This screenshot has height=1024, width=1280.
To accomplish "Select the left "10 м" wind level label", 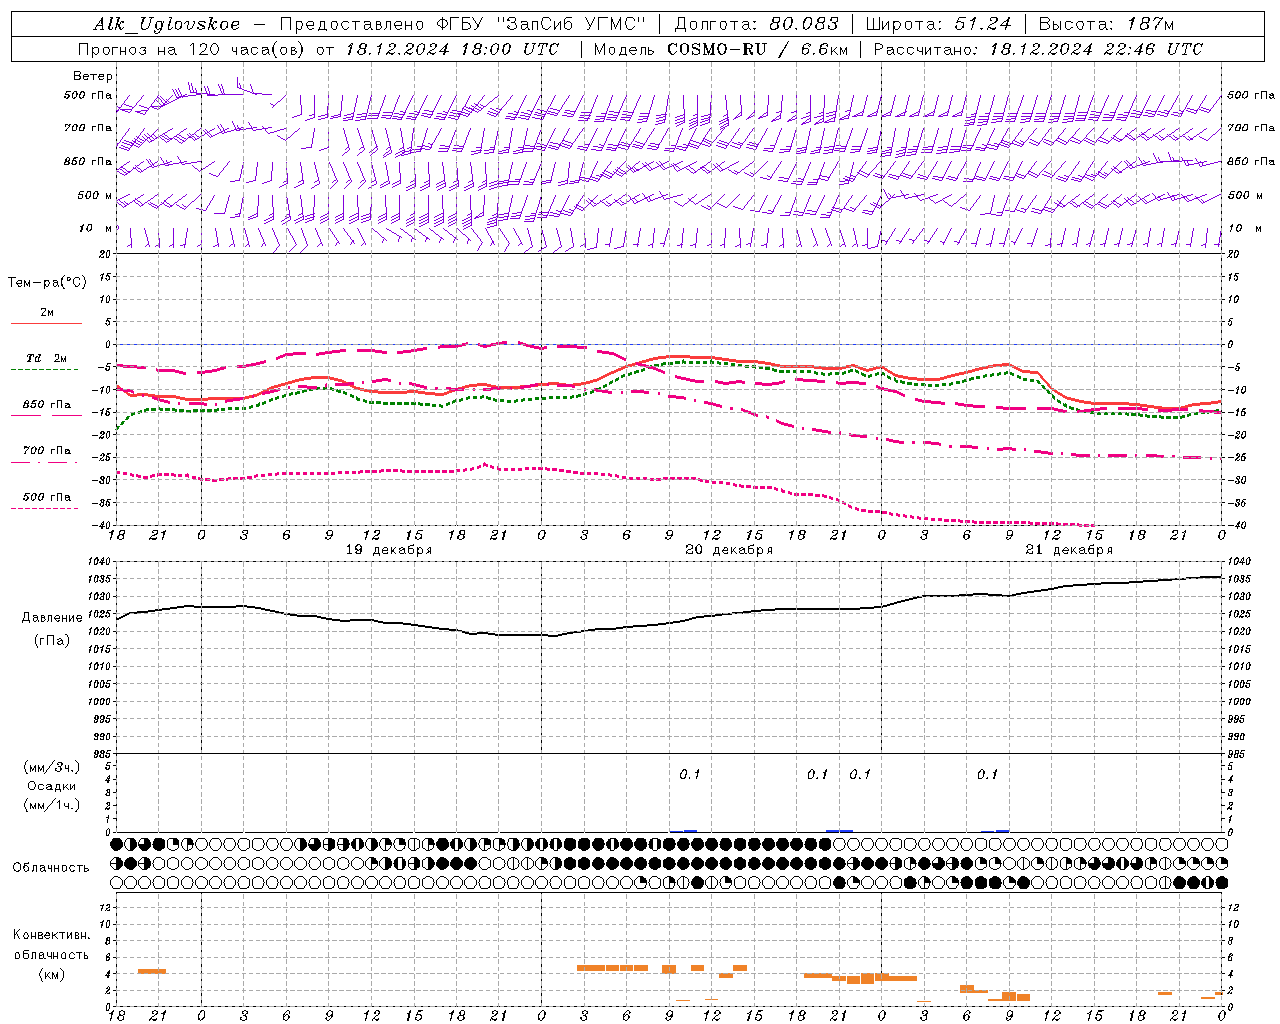I will 96,228.
